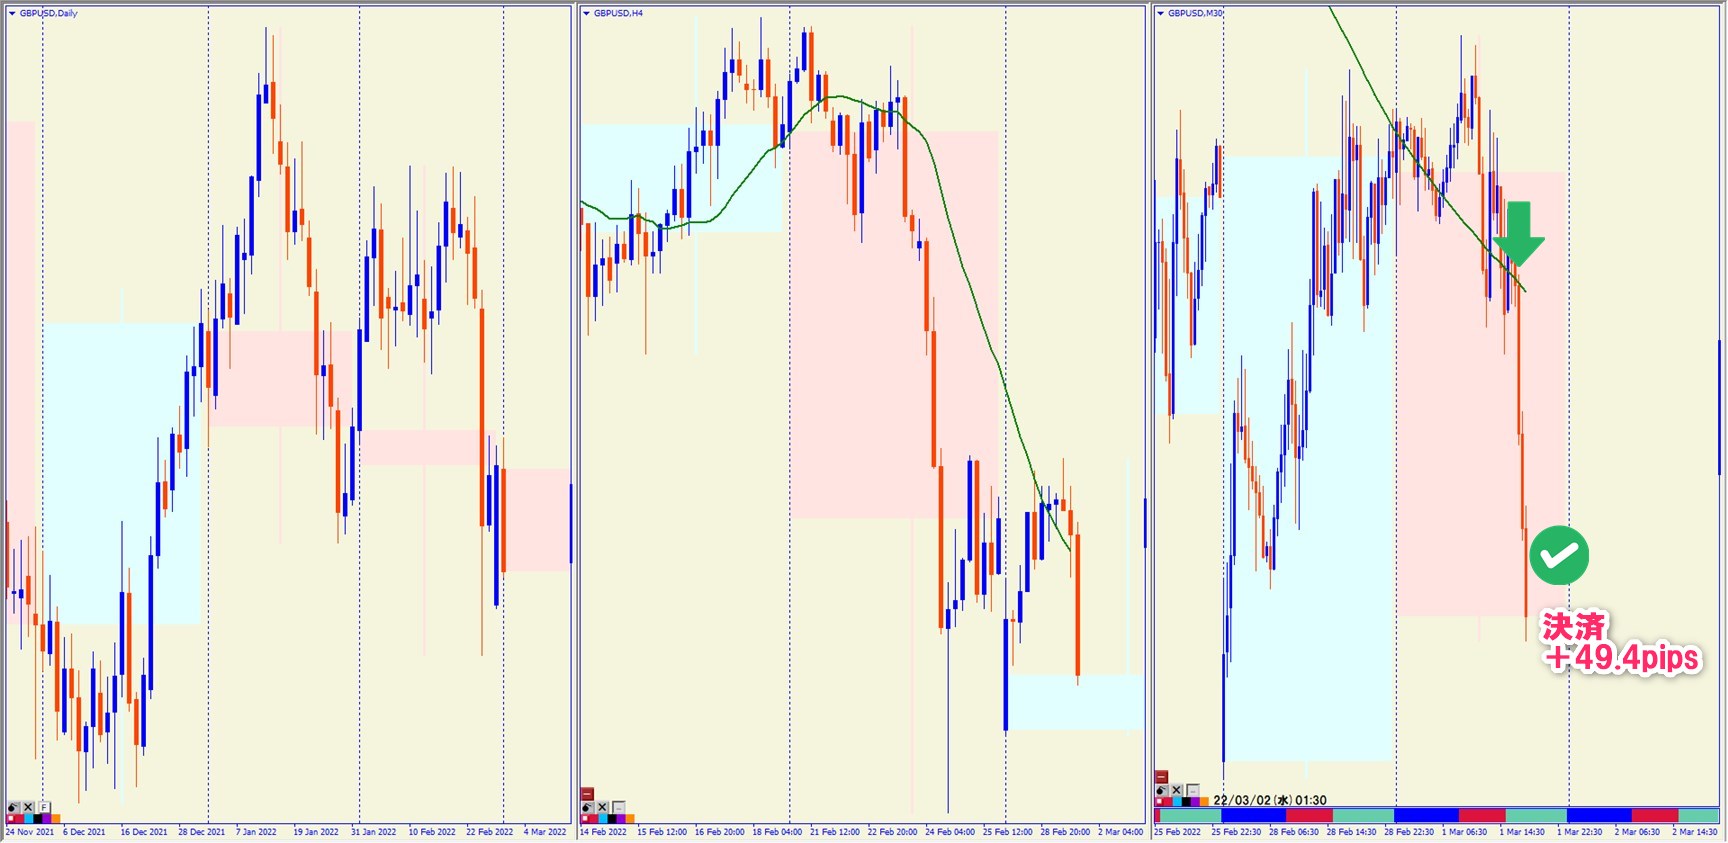Open the GBPUSD,M30 chart title dropdown arrow
The height and width of the screenshot is (843, 1728).
1161,13
